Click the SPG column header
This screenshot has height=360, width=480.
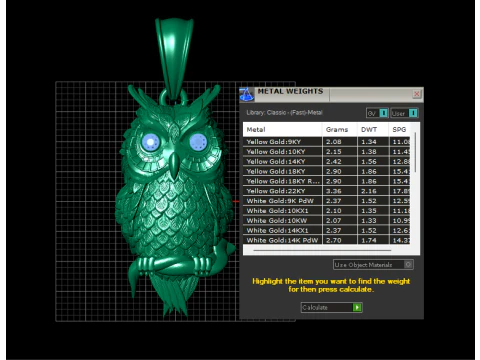tap(399, 130)
